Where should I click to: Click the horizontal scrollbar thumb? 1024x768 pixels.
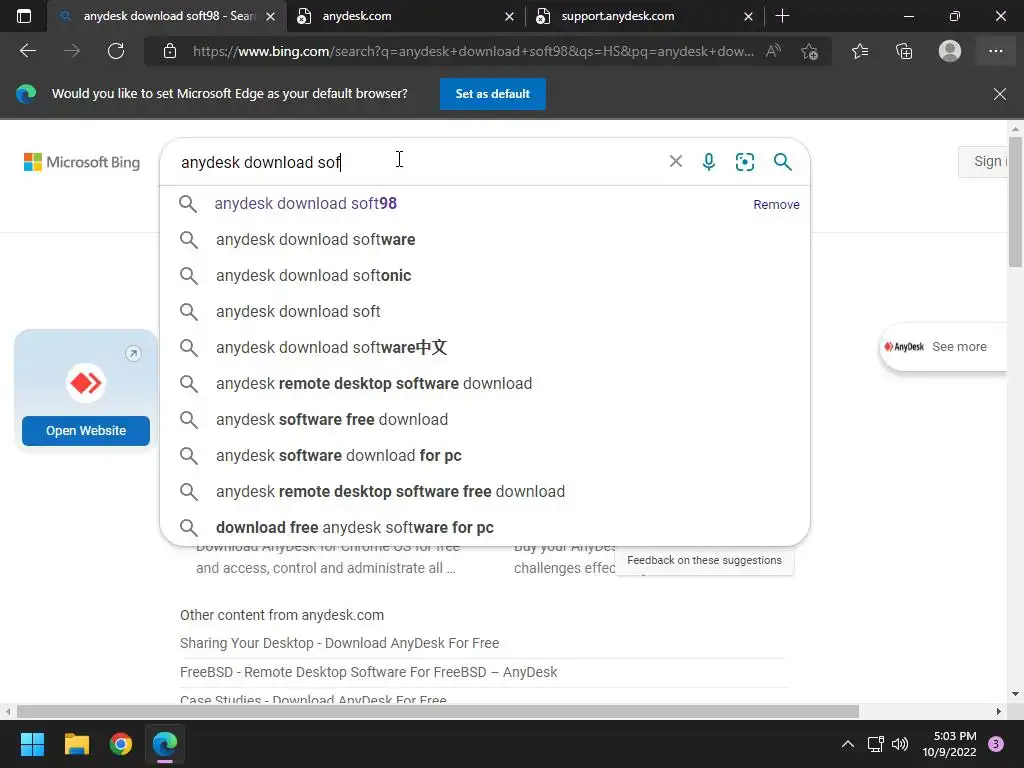pos(438,711)
